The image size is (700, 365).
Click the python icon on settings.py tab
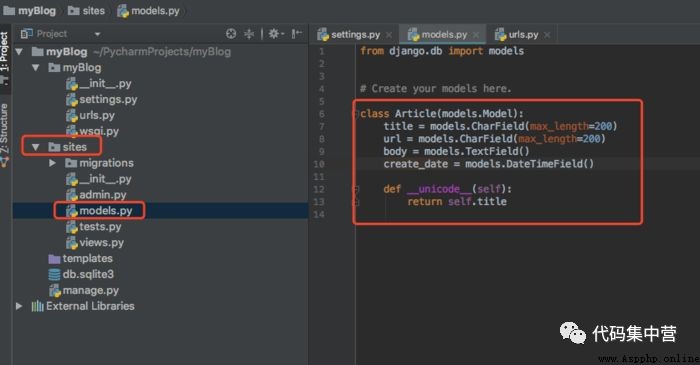pos(323,34)
